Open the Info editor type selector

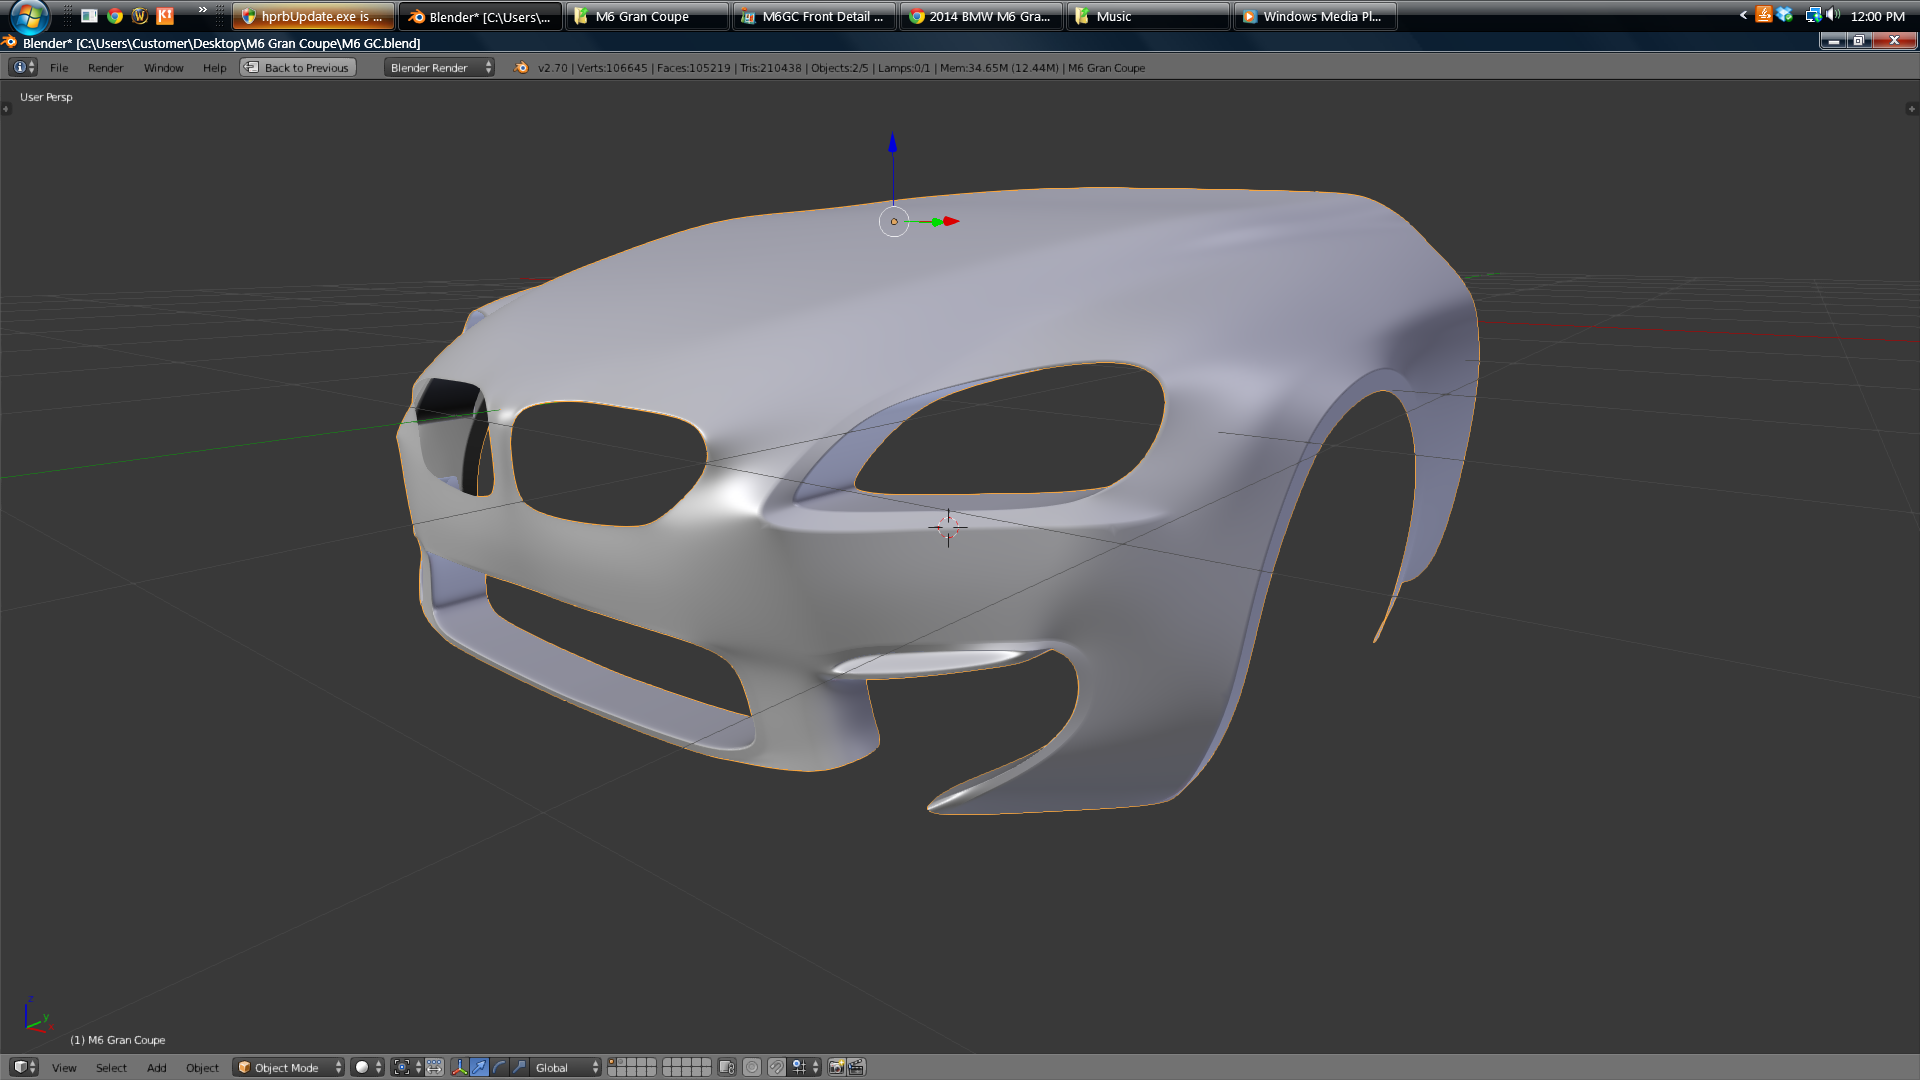[23, 67]
